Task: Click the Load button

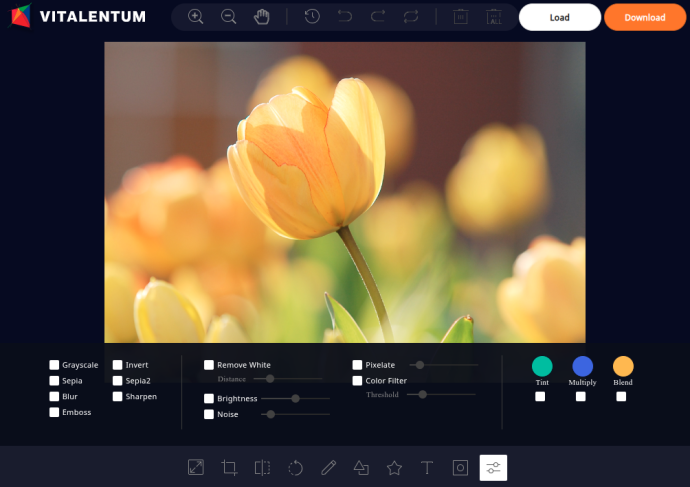Action: tap(559, 17)
